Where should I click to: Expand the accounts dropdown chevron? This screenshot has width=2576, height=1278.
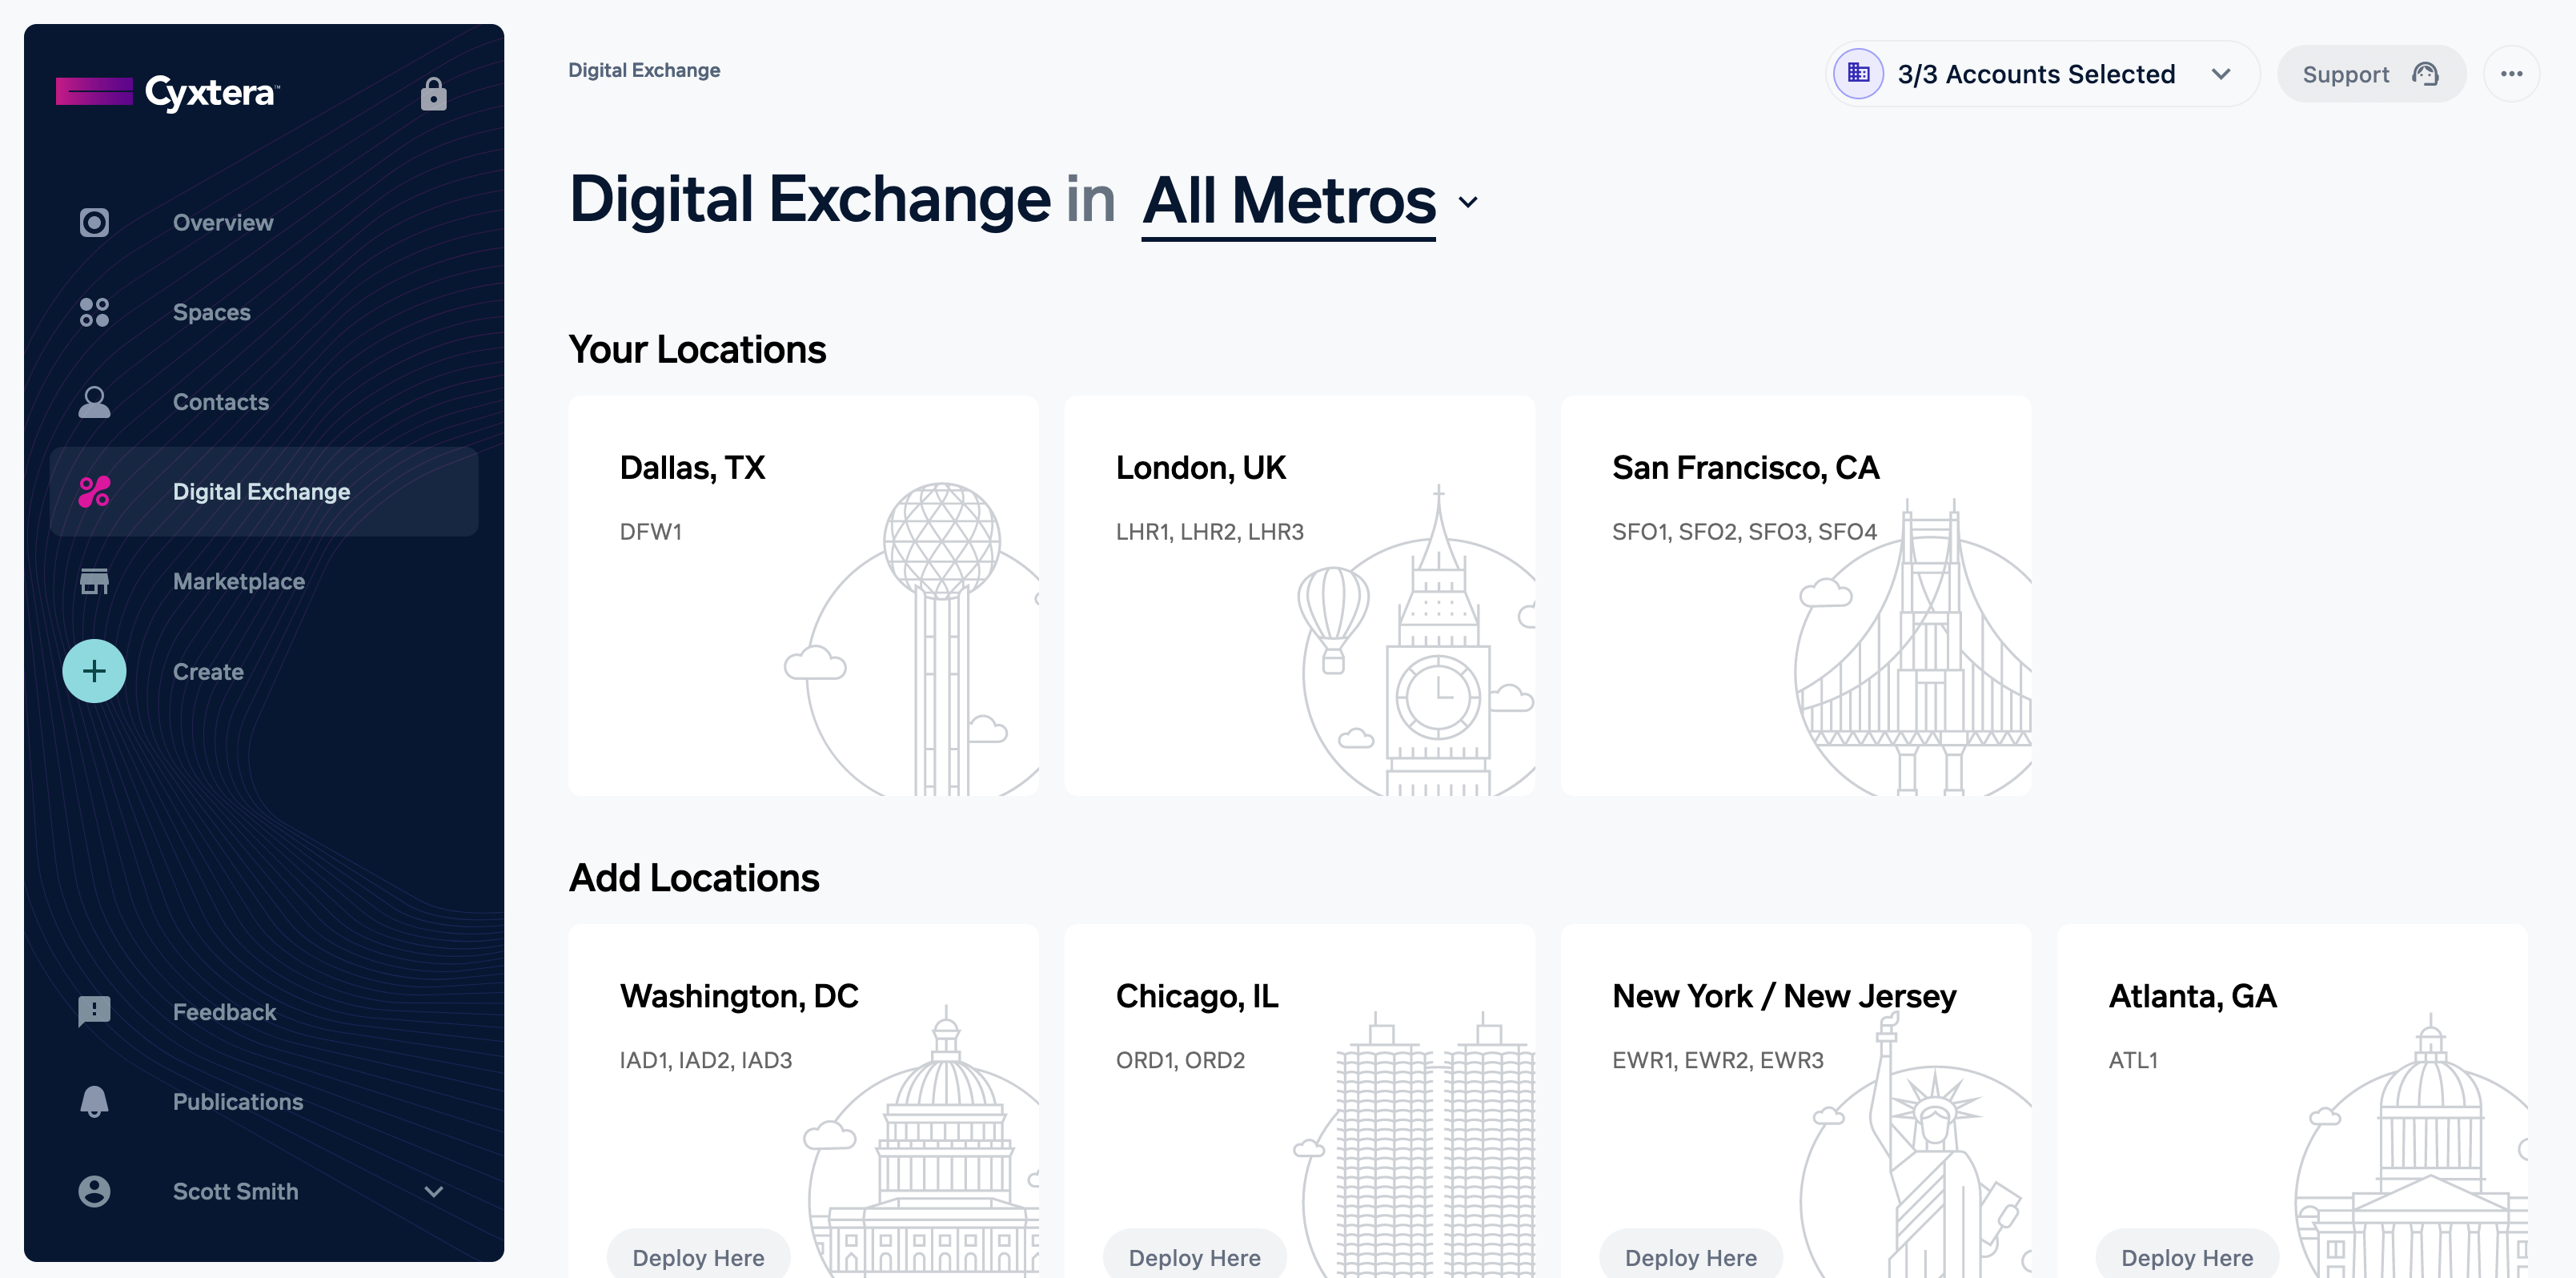point(2220,74)
